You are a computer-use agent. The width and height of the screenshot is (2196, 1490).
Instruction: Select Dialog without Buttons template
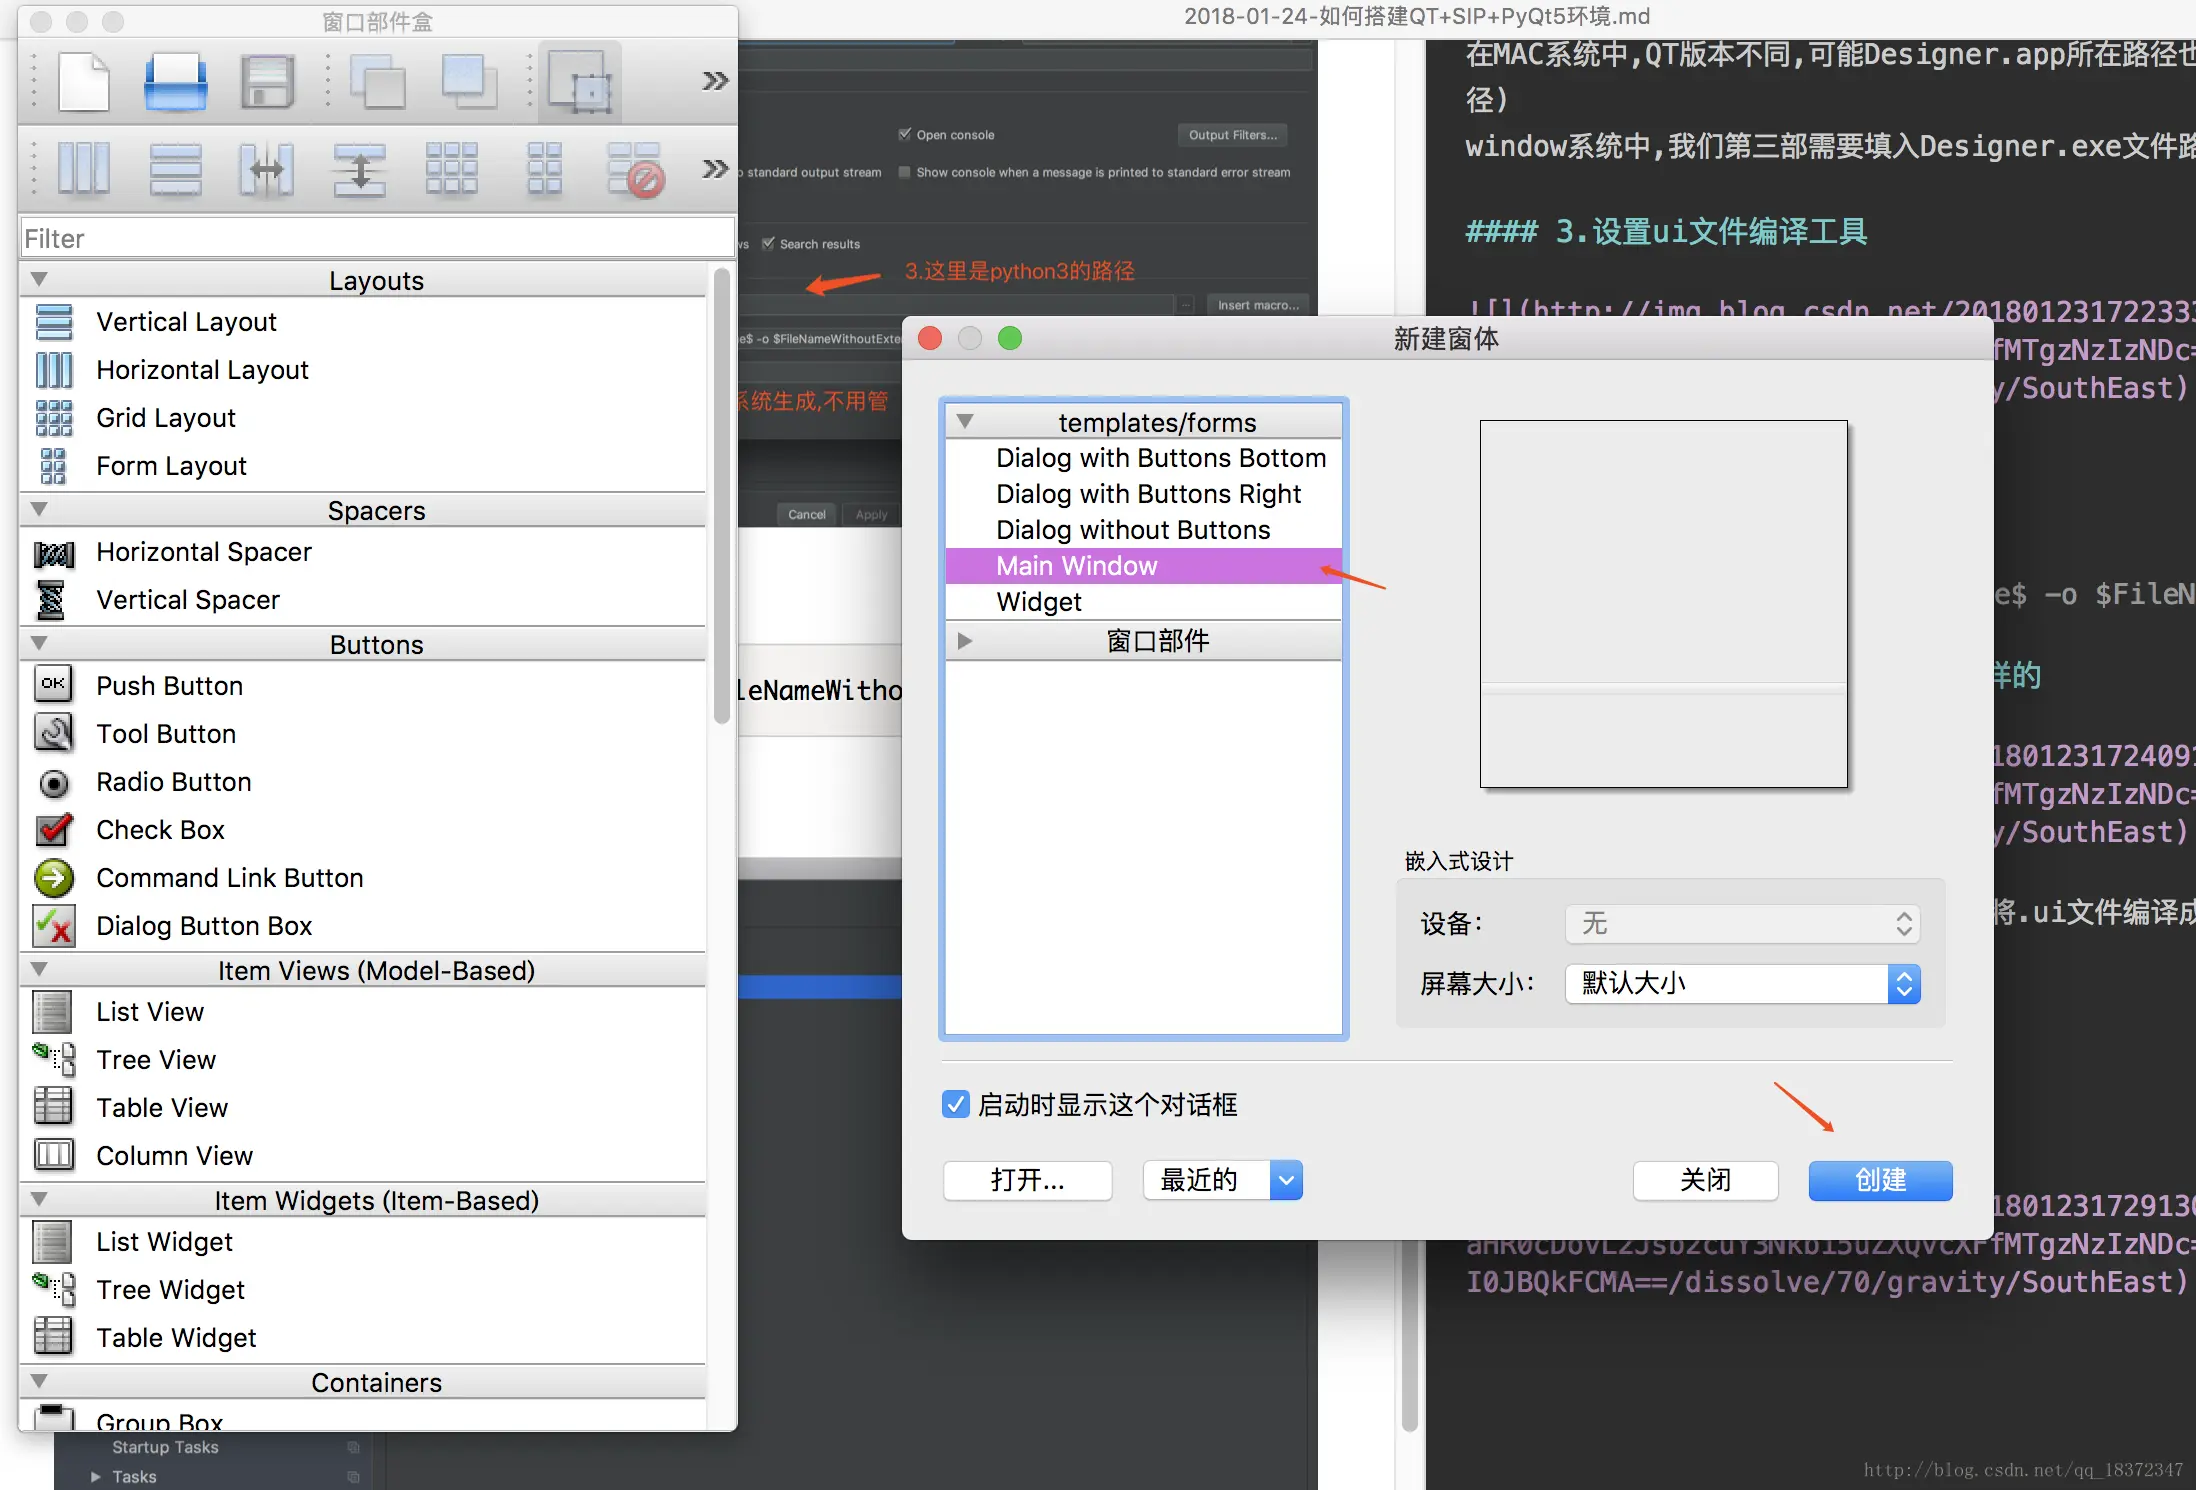tap(1132, 530)
